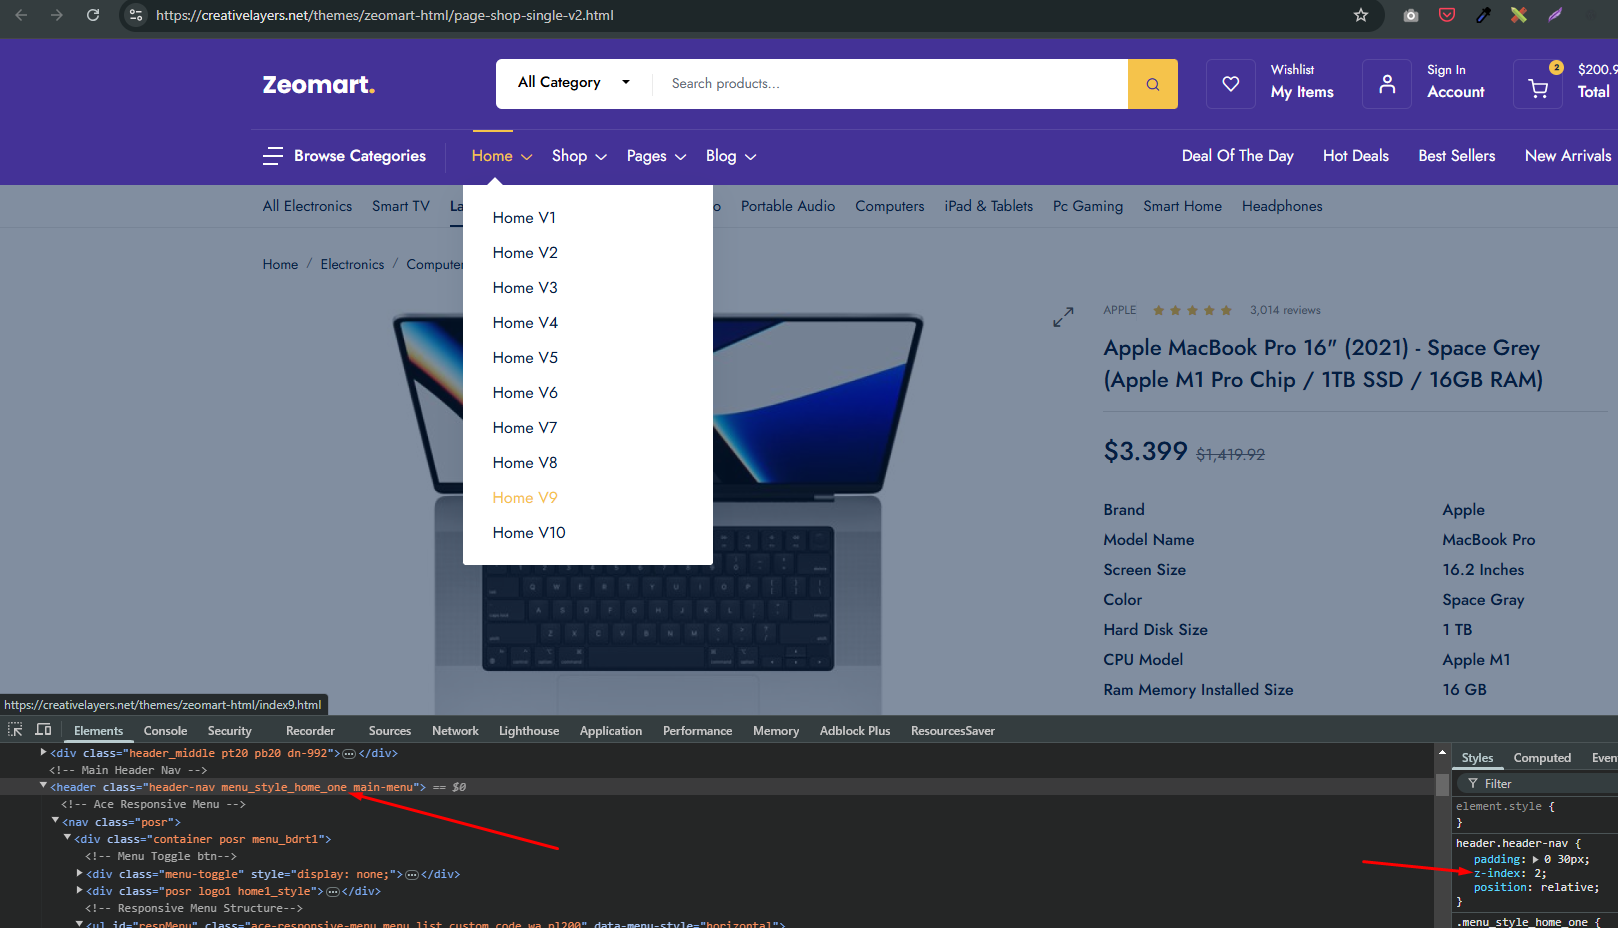Collapse the nav posr node

point(55,821)
